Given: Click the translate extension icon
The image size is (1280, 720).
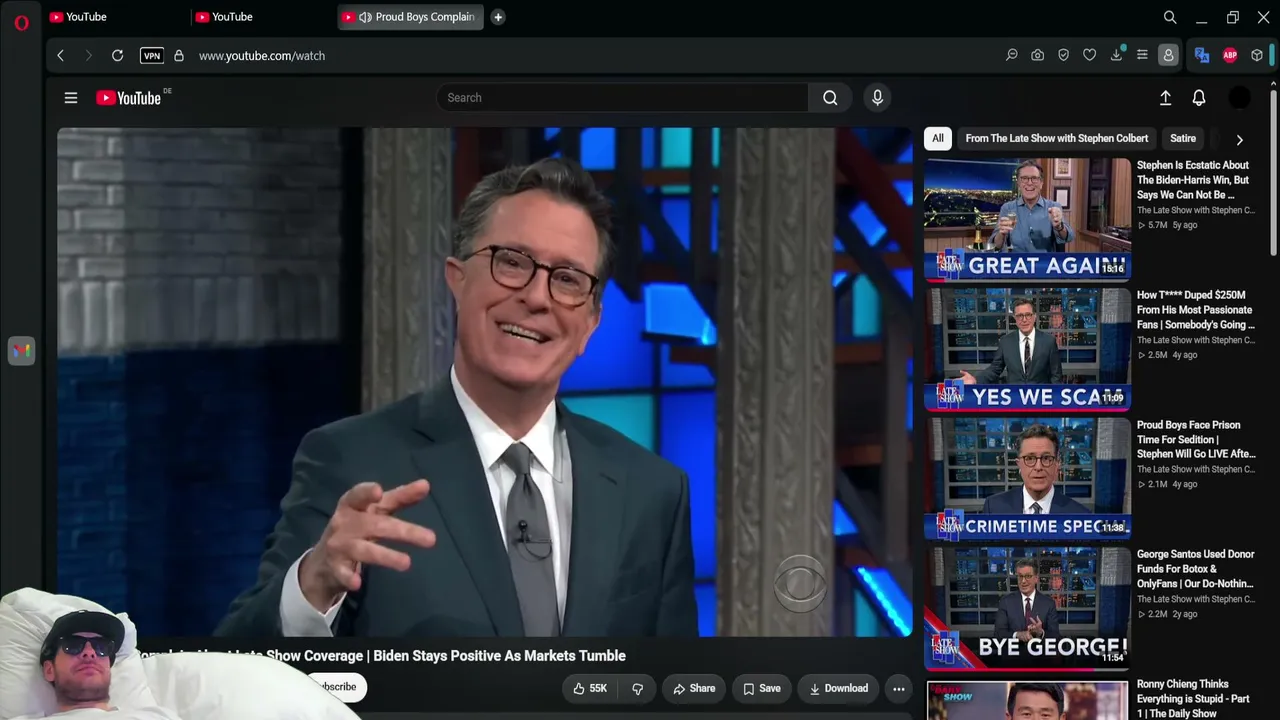Looking at the screenshot, I should 1202,56.
